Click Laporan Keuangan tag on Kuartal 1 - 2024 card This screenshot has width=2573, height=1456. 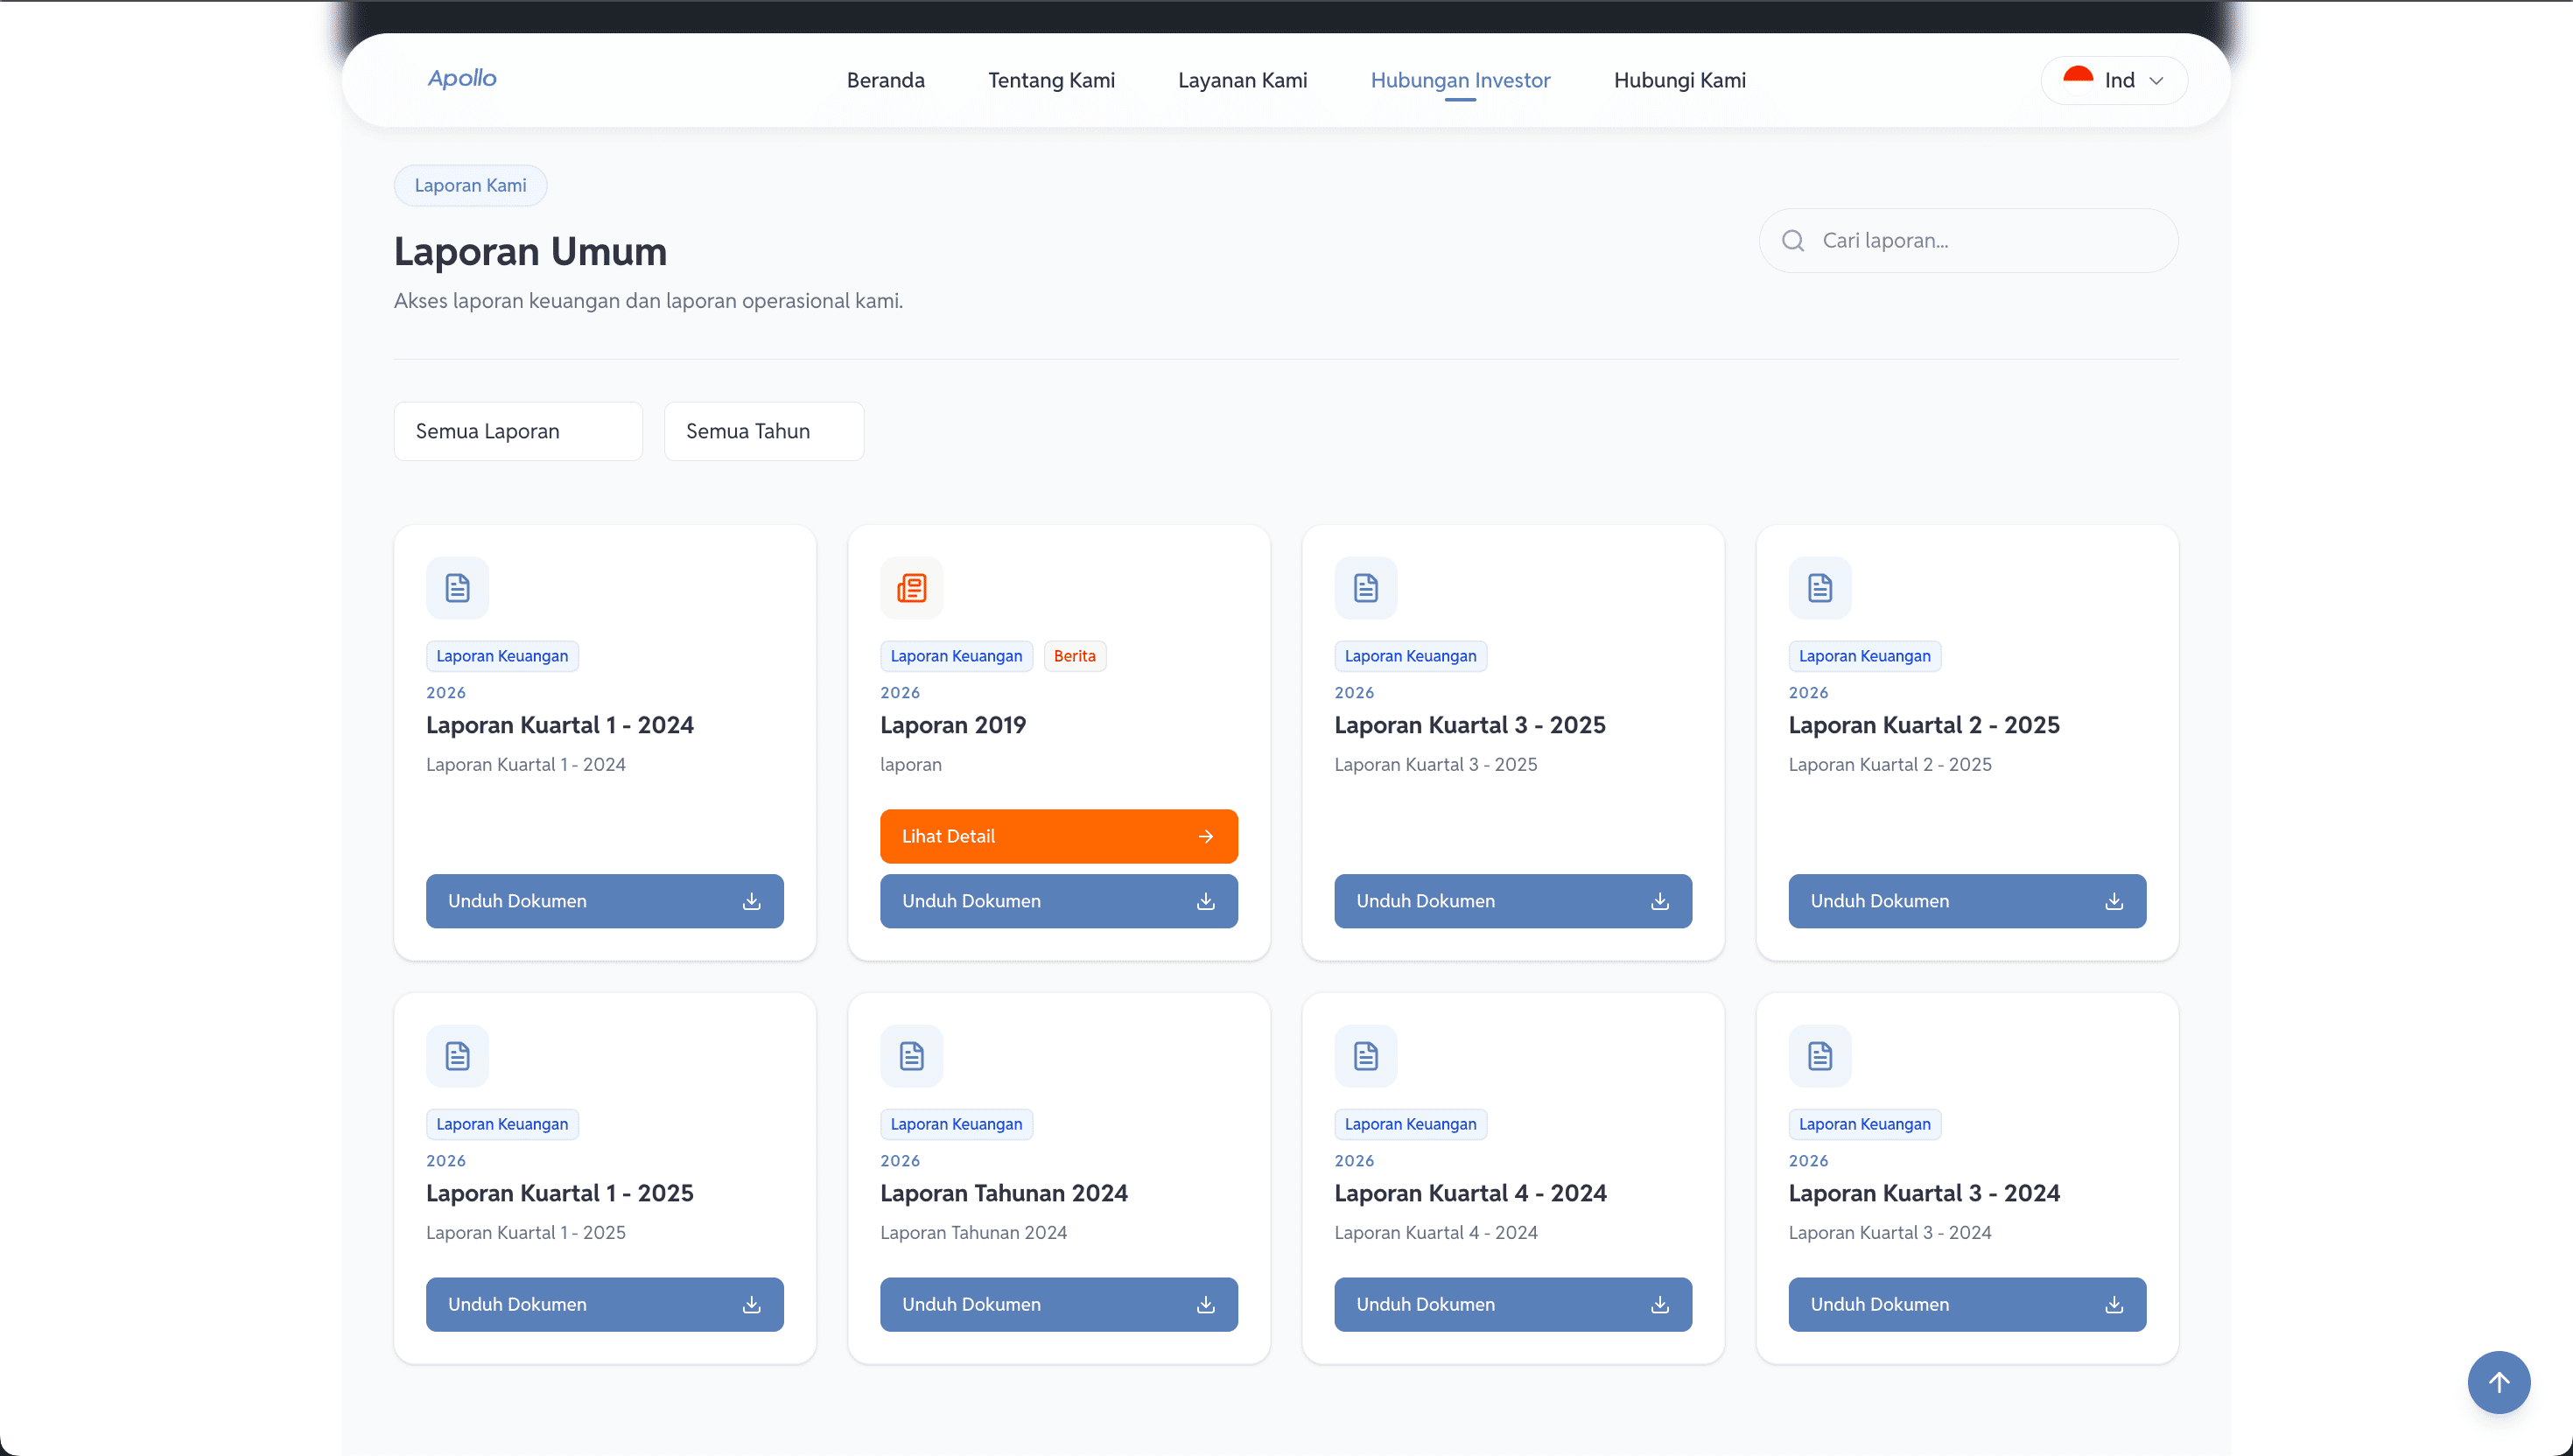pos(502,656)
